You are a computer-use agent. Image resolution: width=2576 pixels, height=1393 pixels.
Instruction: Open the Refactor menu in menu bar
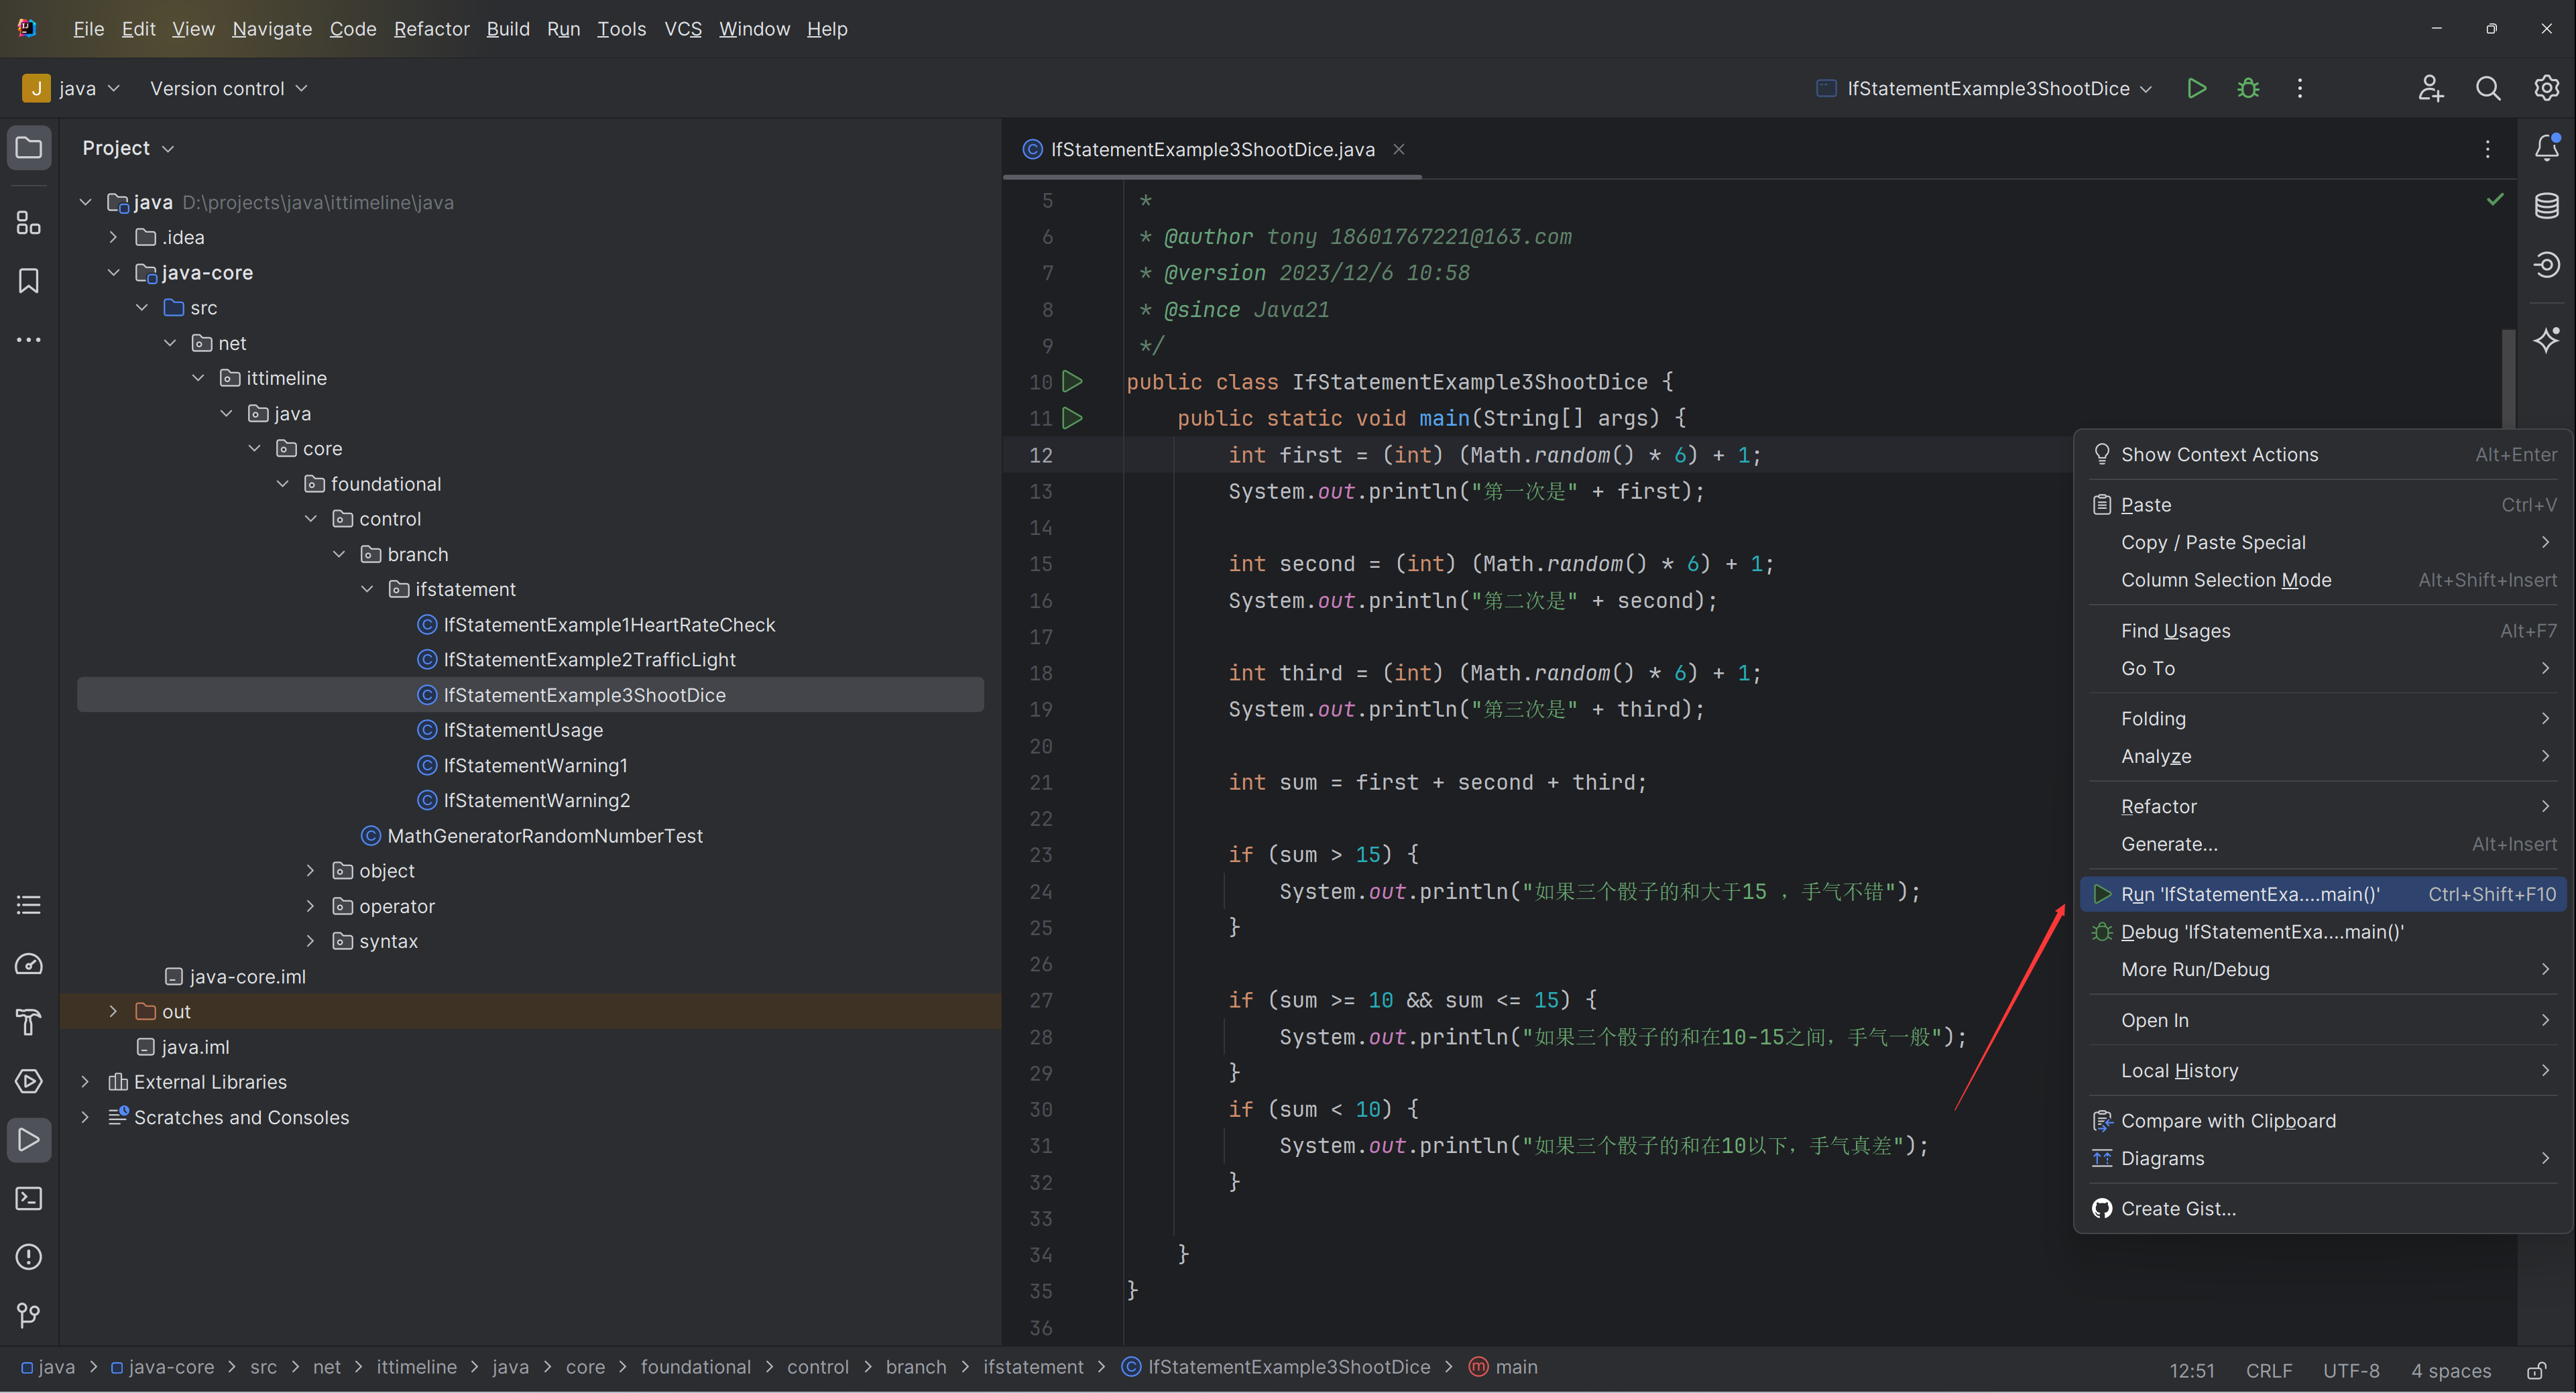(x=431, y=29)
